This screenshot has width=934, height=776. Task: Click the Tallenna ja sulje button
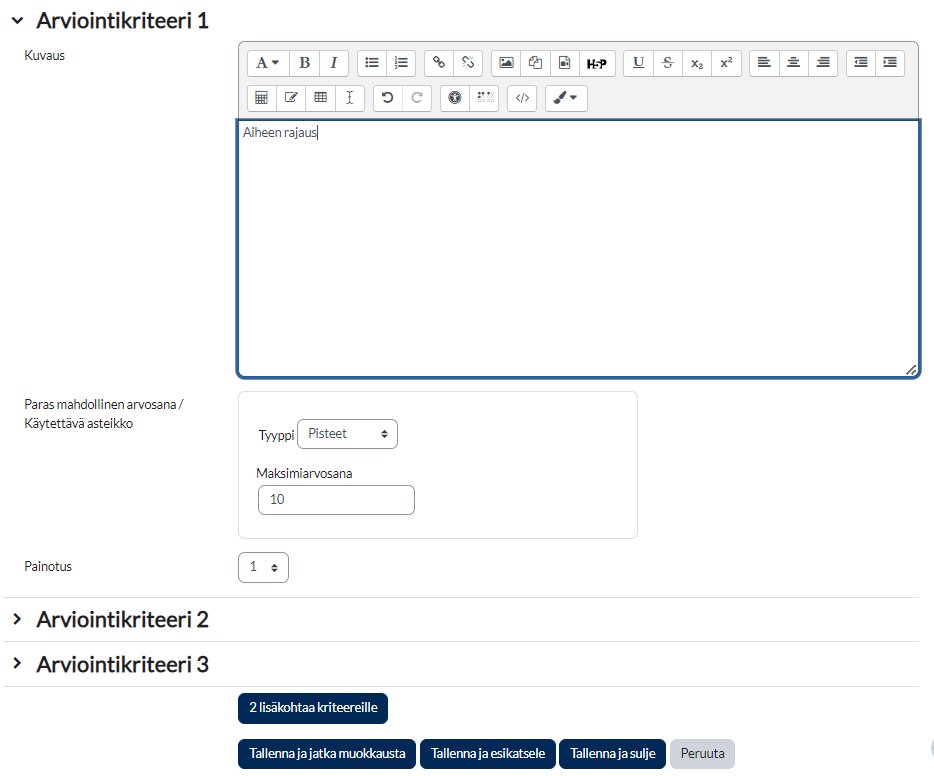[x=612, y=754]
